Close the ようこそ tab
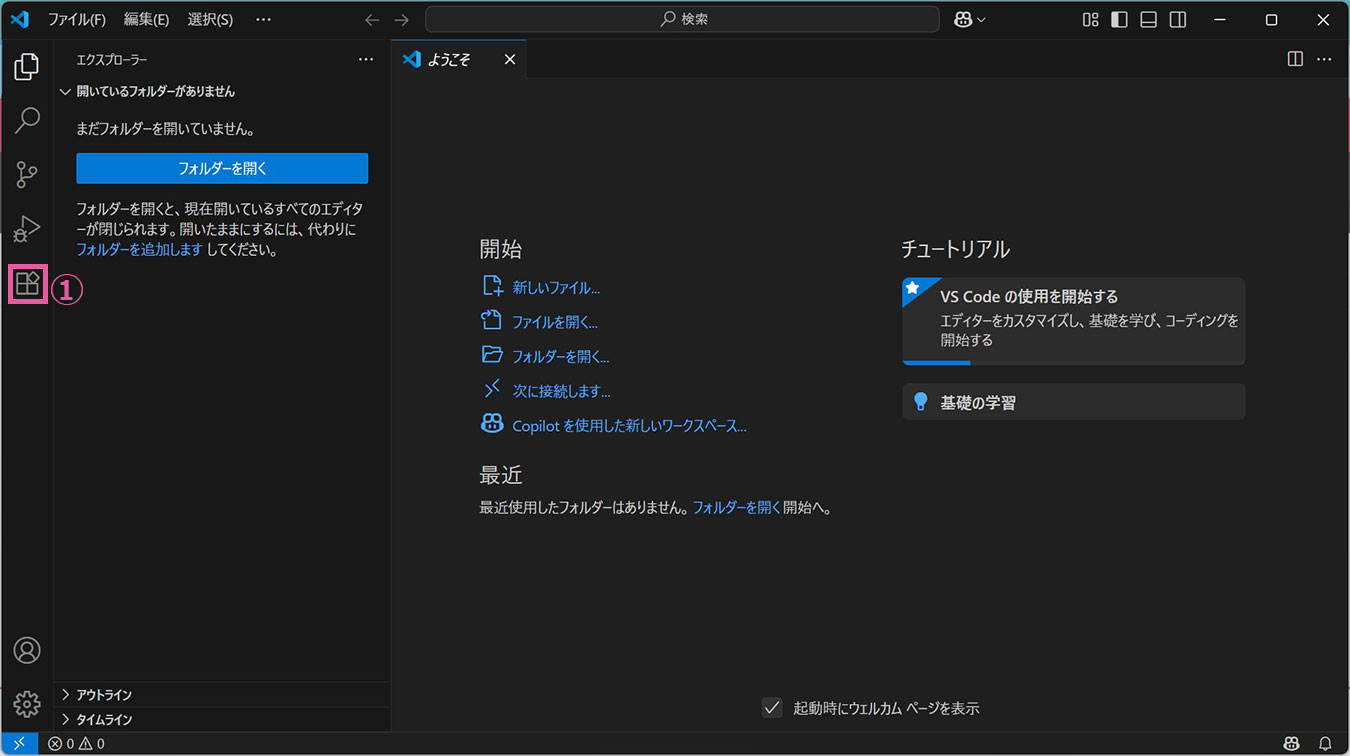Viewport: 1350px width, 756px height. click(509, 60)
